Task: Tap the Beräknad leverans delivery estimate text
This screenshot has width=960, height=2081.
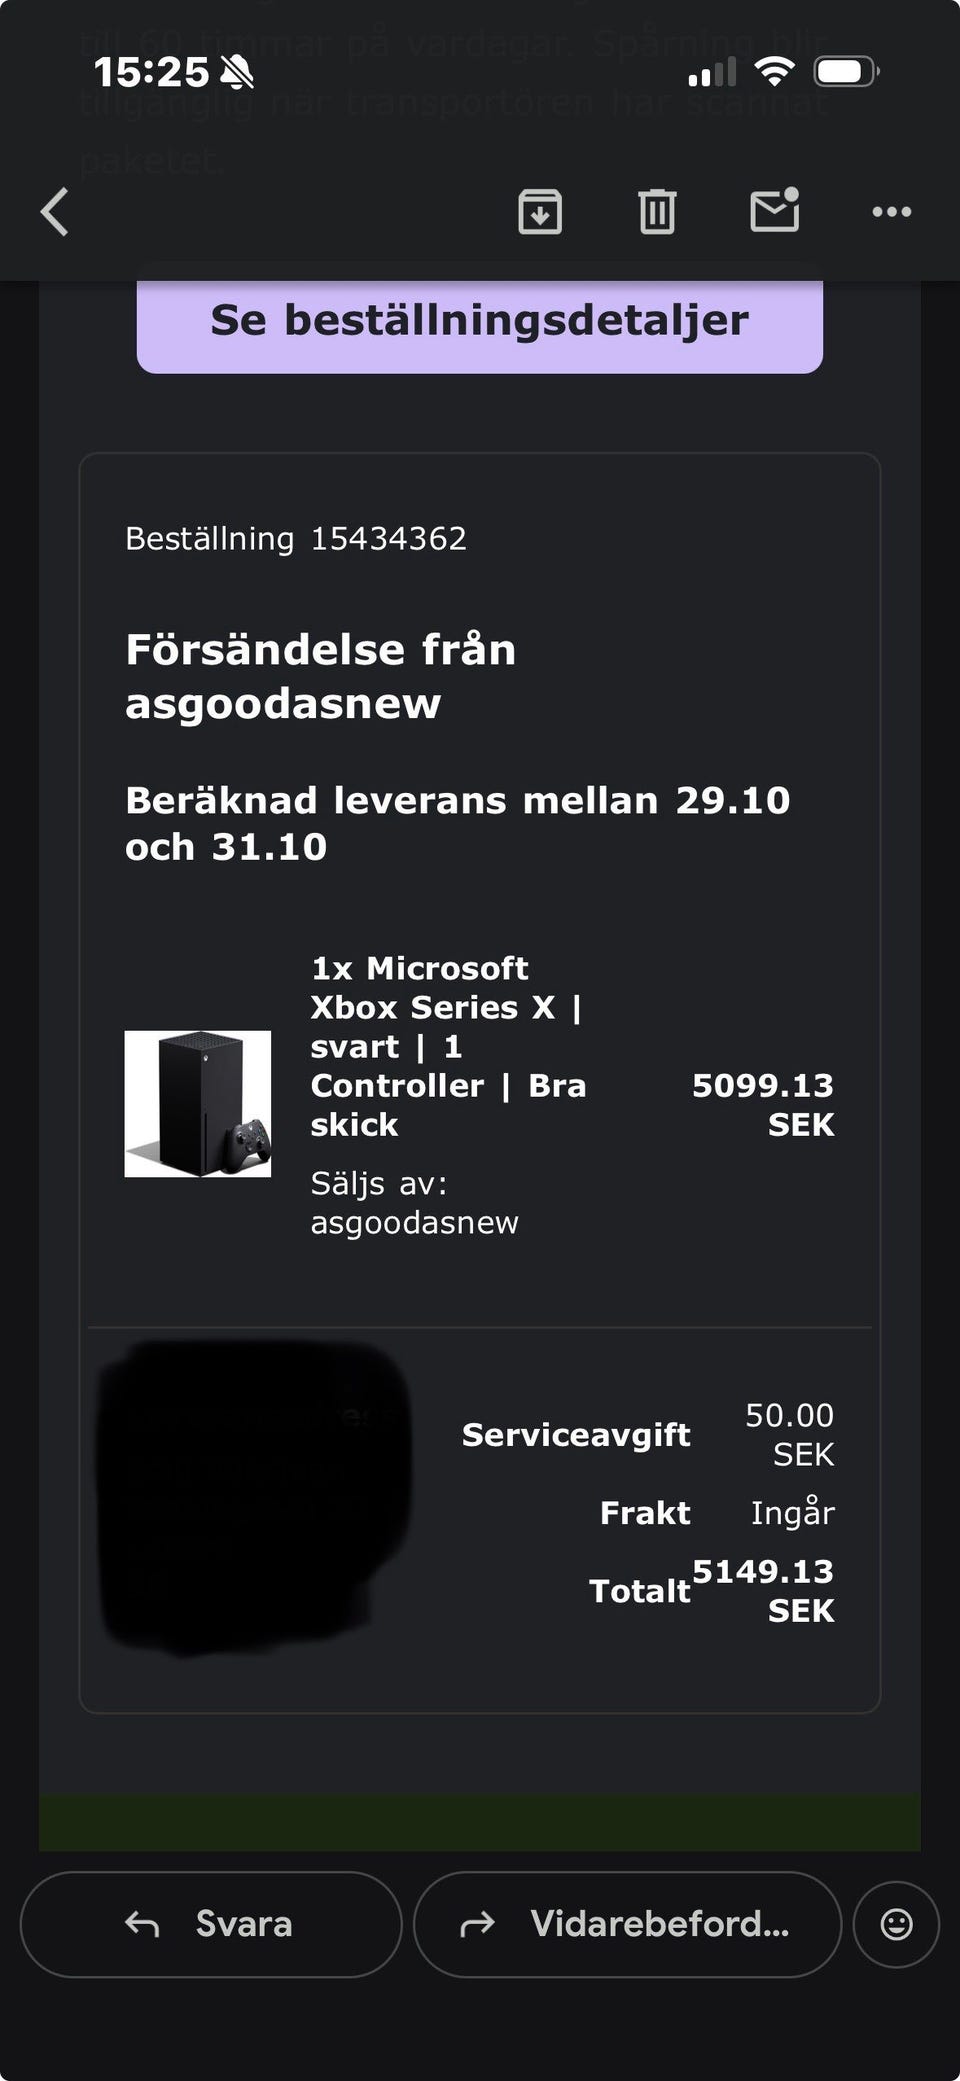Action: (457, 823)
